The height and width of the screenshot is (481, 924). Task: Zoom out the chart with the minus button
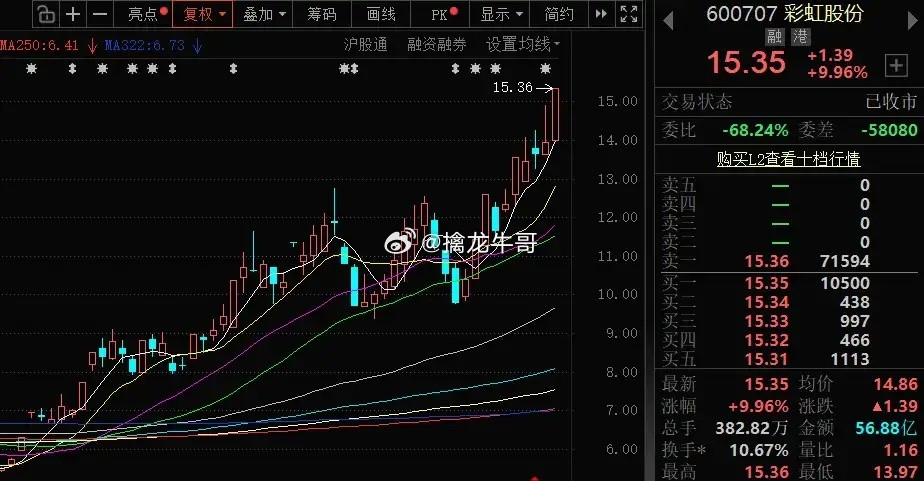pyautogui.click(x=100, y=14)
